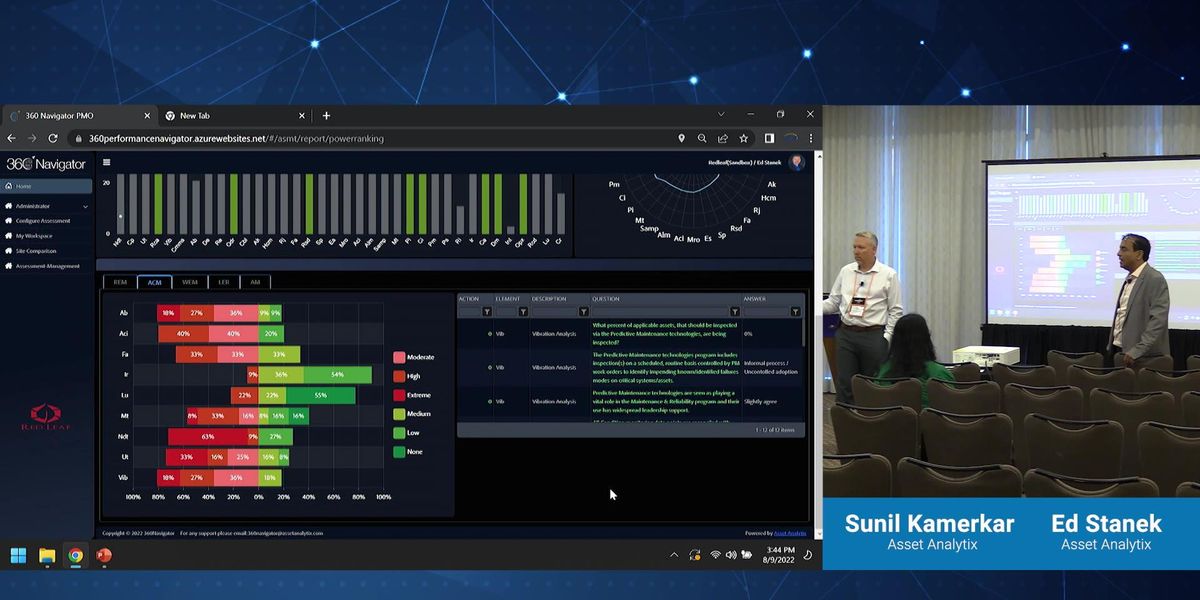Open the Question column filter funnel
The height and width of the screenshot is (600, 1200).
pyautogui.click(x=732, y=311)
